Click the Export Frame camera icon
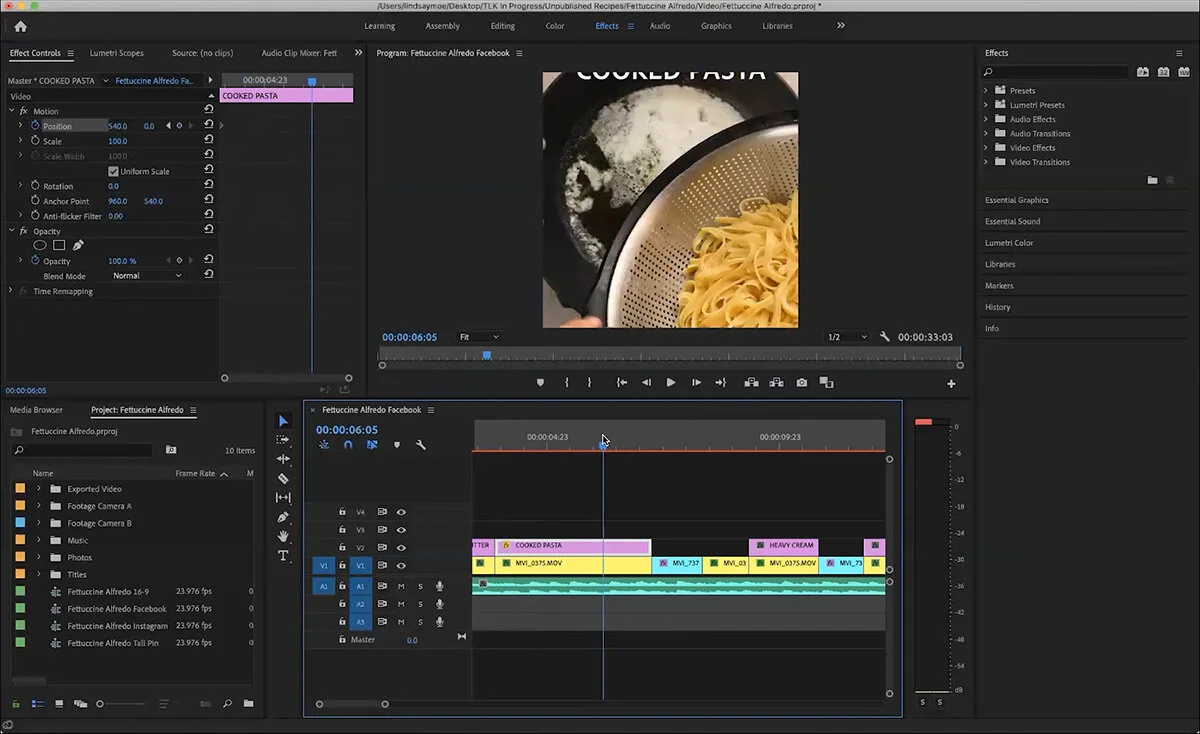The image size is (1200, 734). tap(801, 383)
